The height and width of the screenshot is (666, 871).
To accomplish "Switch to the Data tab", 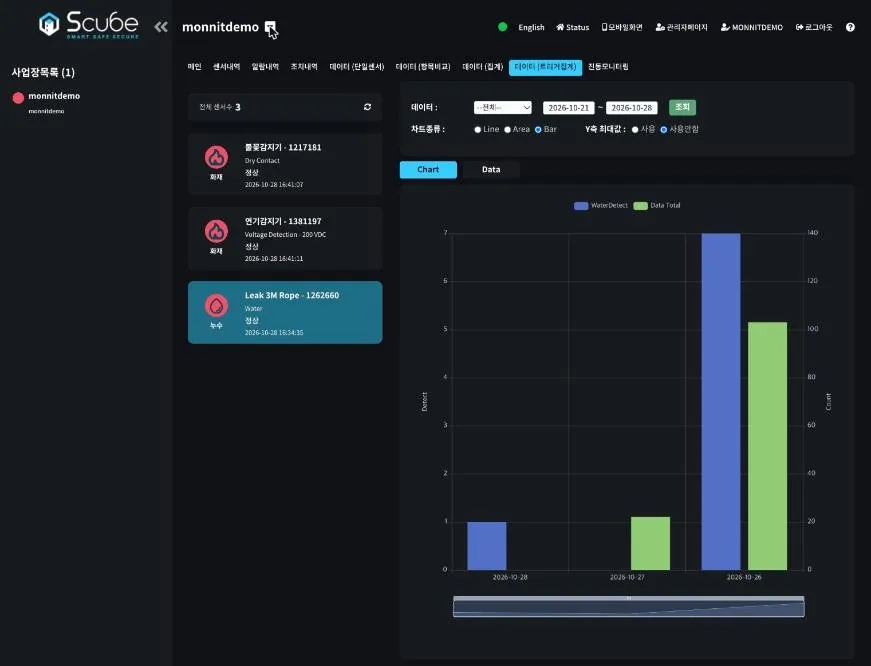I will pyautogui.click(x=491, y=169).
